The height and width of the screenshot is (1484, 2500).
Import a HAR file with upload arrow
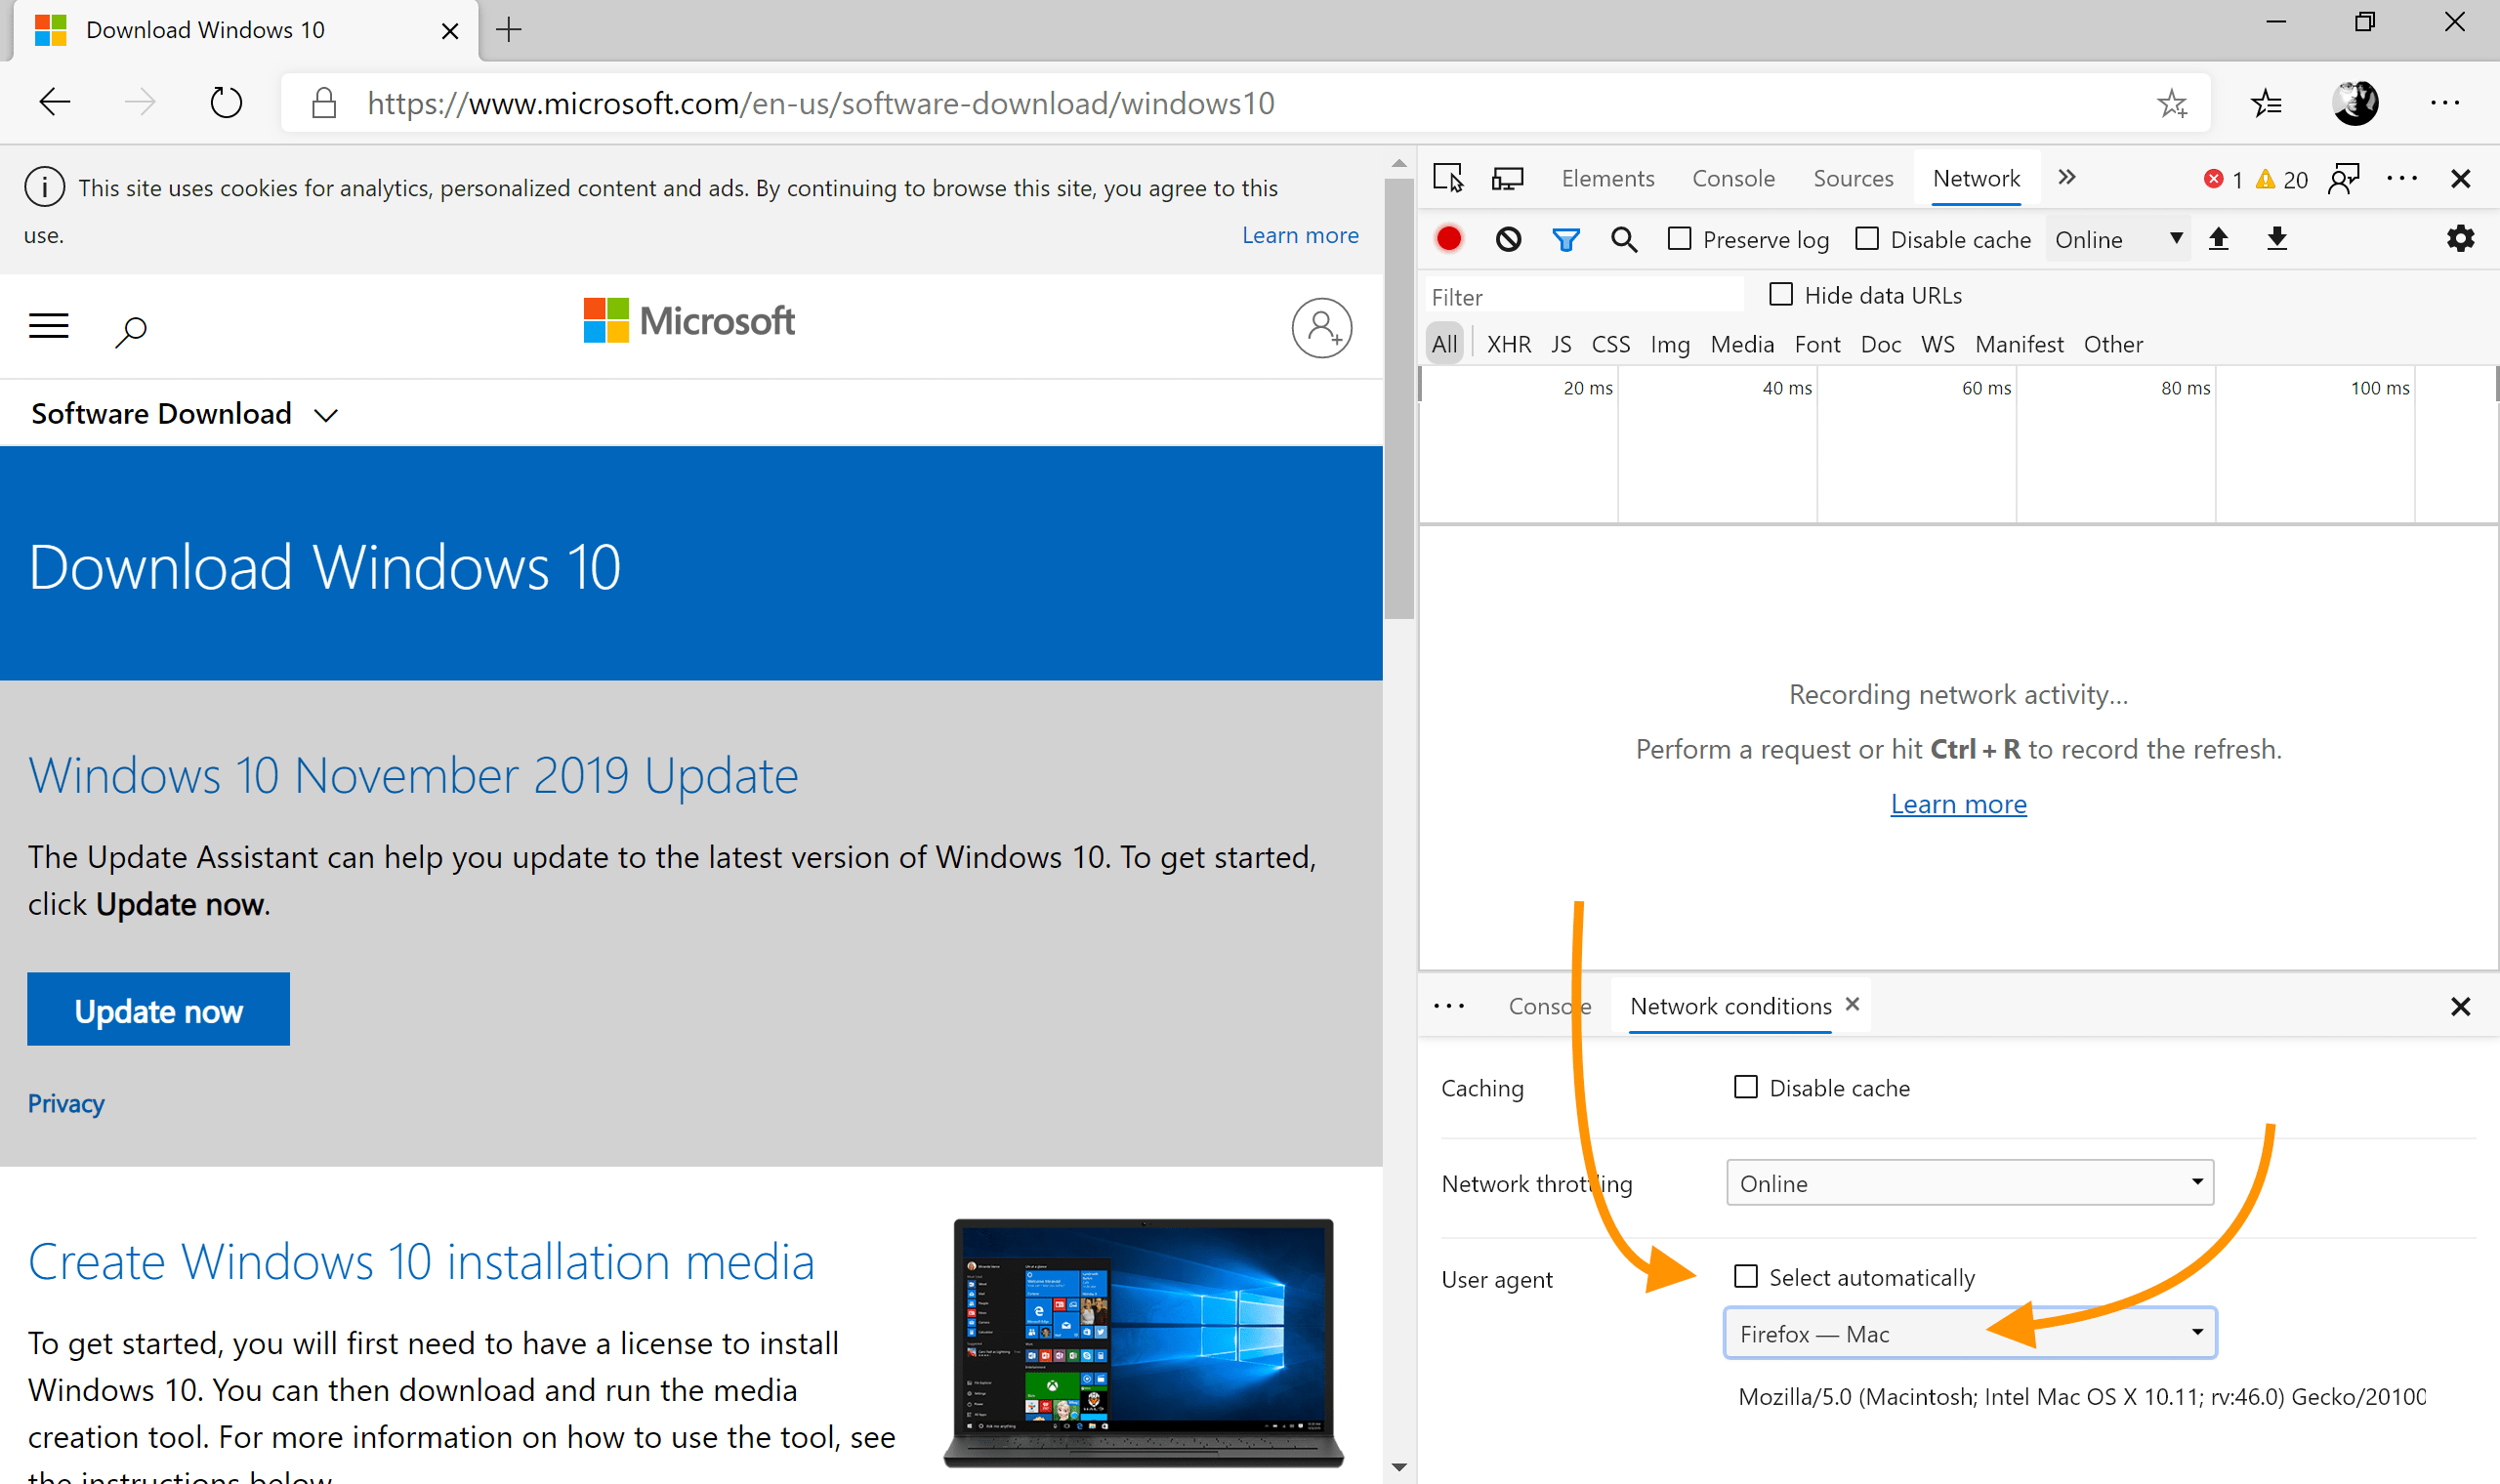[x=2219, y=238]
